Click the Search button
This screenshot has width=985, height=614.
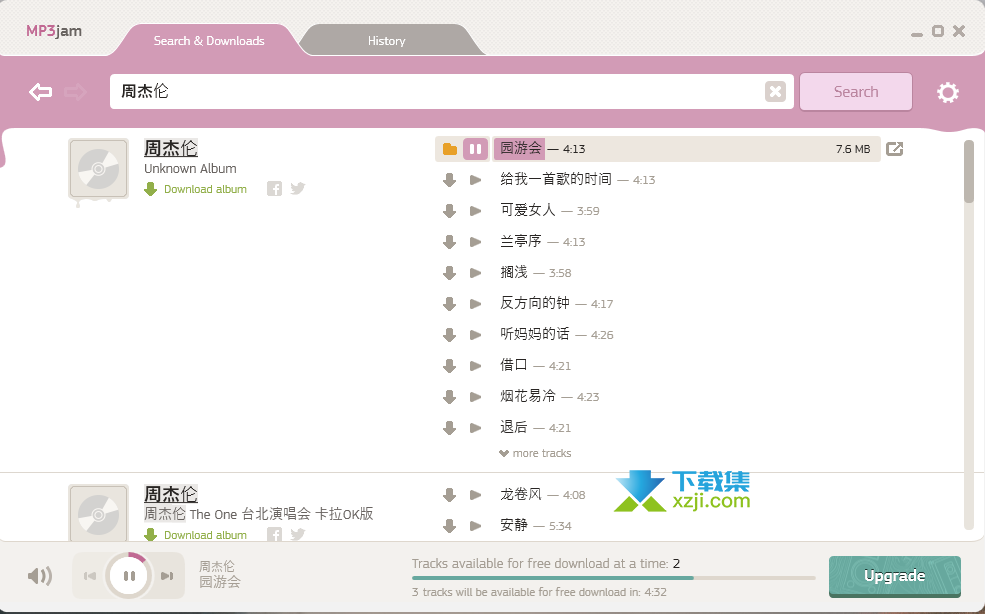tap(856, 92)
